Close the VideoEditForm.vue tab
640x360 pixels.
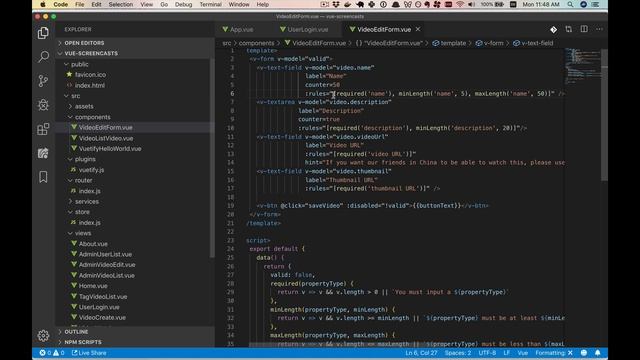click(418, 29)
